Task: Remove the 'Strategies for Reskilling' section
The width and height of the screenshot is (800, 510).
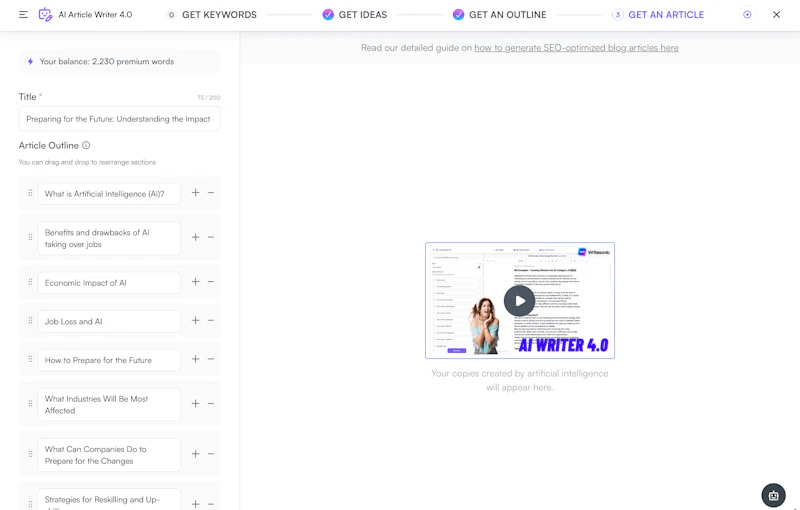Action: [211, 504]
